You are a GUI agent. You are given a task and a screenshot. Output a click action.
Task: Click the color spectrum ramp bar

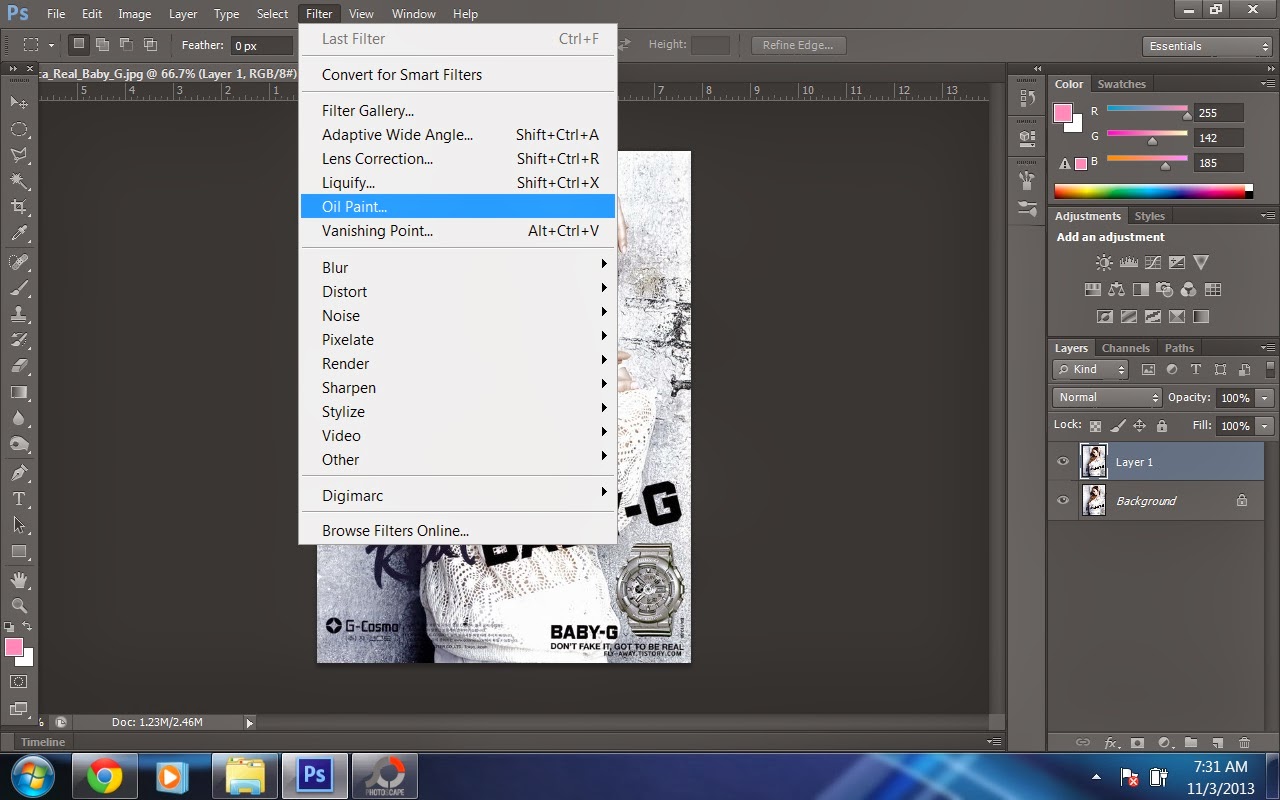[x=1151, y=191]
